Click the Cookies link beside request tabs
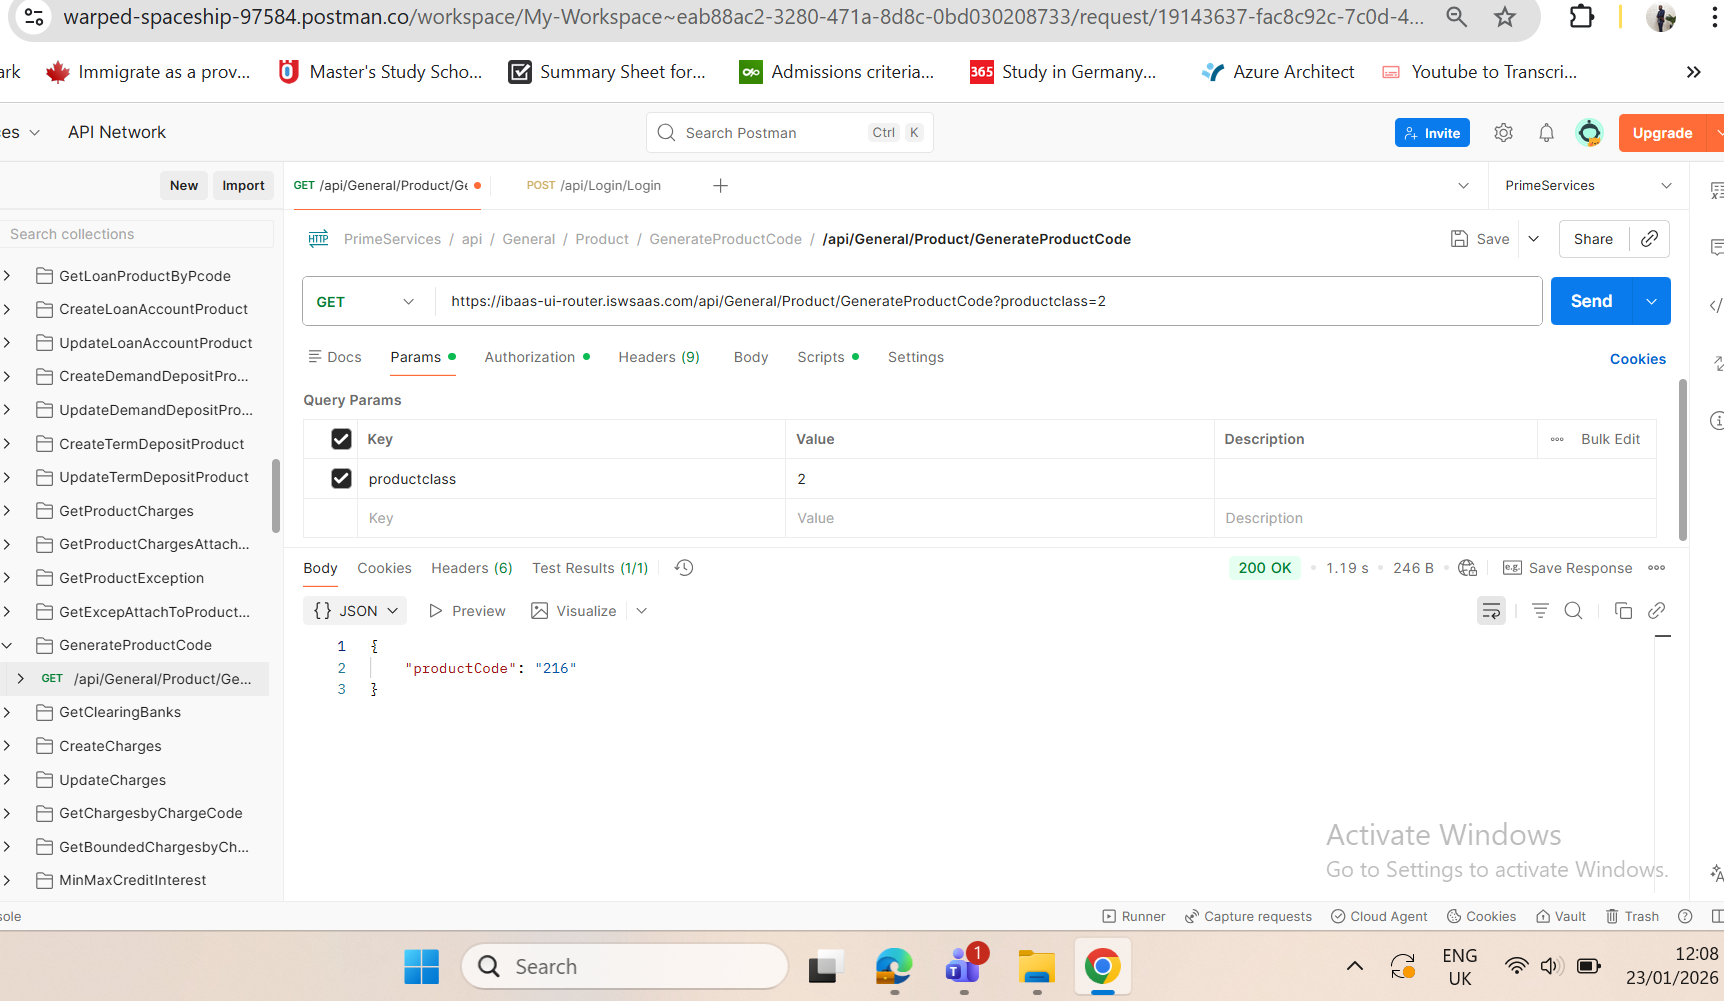Viewport: 1724px width, 1001px height. [x=1637, y=359]
